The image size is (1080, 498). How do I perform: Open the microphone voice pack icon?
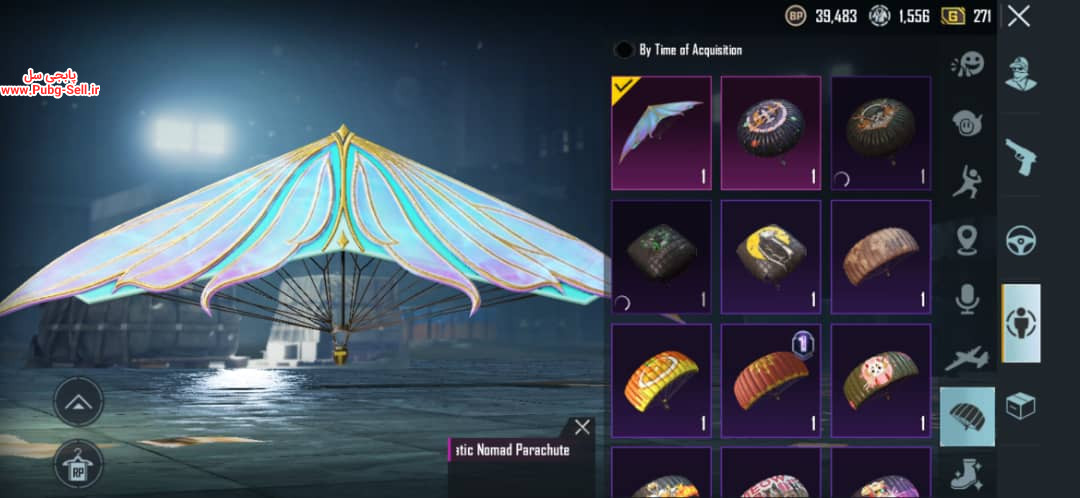(968, 299)
